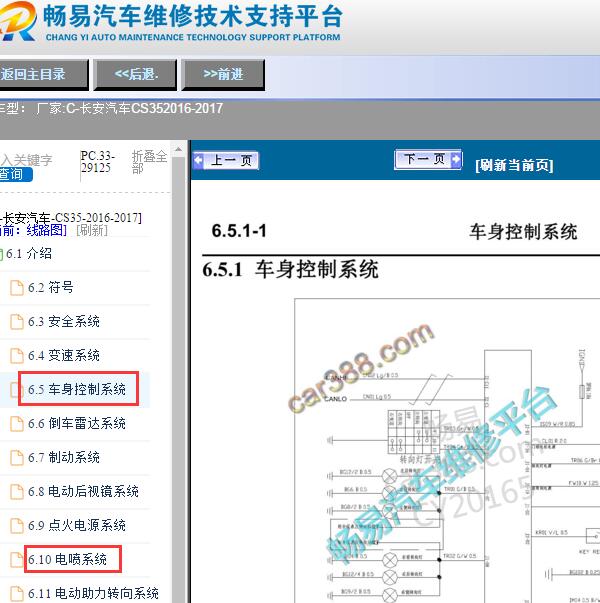Screen dimensions: 600x603
Task: Click the document icon beside 6.3 安全系统
Action: pos(17,322)
